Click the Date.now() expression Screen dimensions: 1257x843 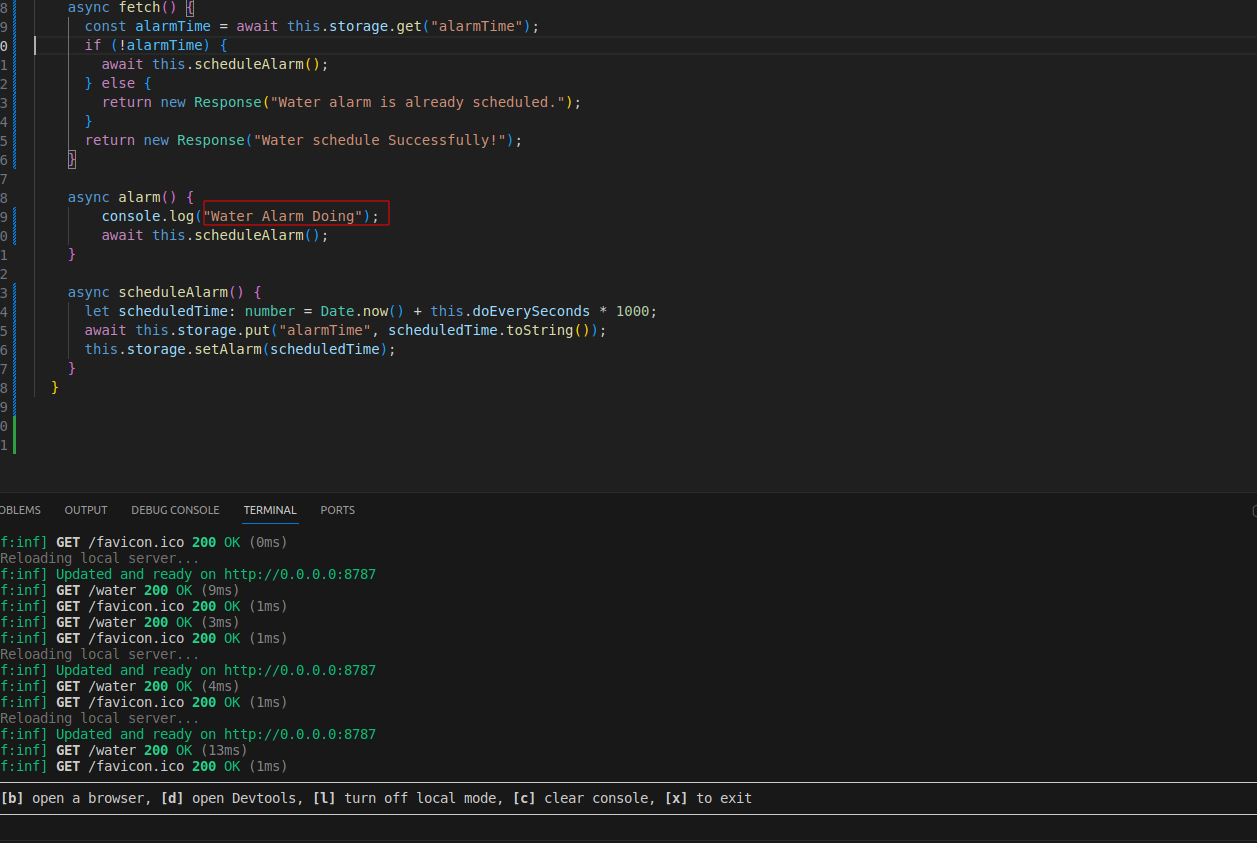pyautogui.click(x=362, y=311)
